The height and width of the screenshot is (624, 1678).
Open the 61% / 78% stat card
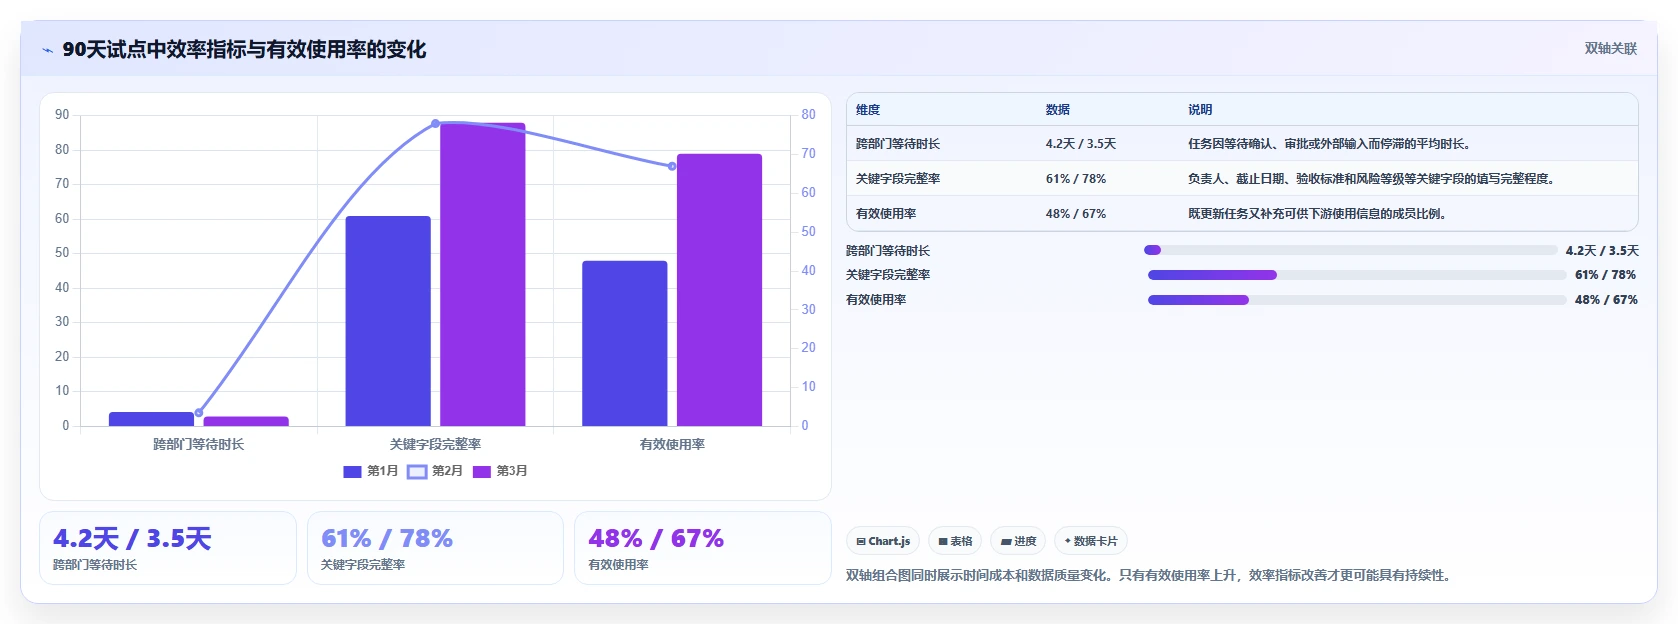pos(435,548)
